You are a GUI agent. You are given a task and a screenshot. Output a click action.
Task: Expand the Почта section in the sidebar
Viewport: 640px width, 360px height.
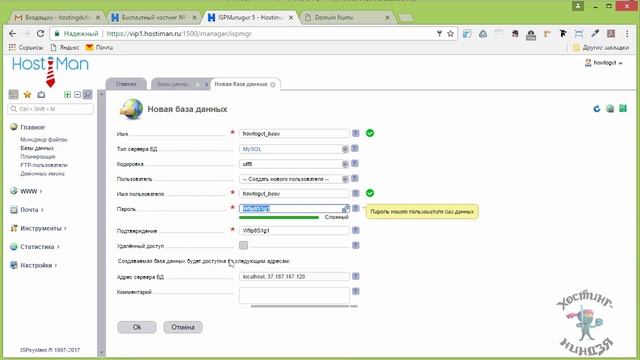point(27,209)
